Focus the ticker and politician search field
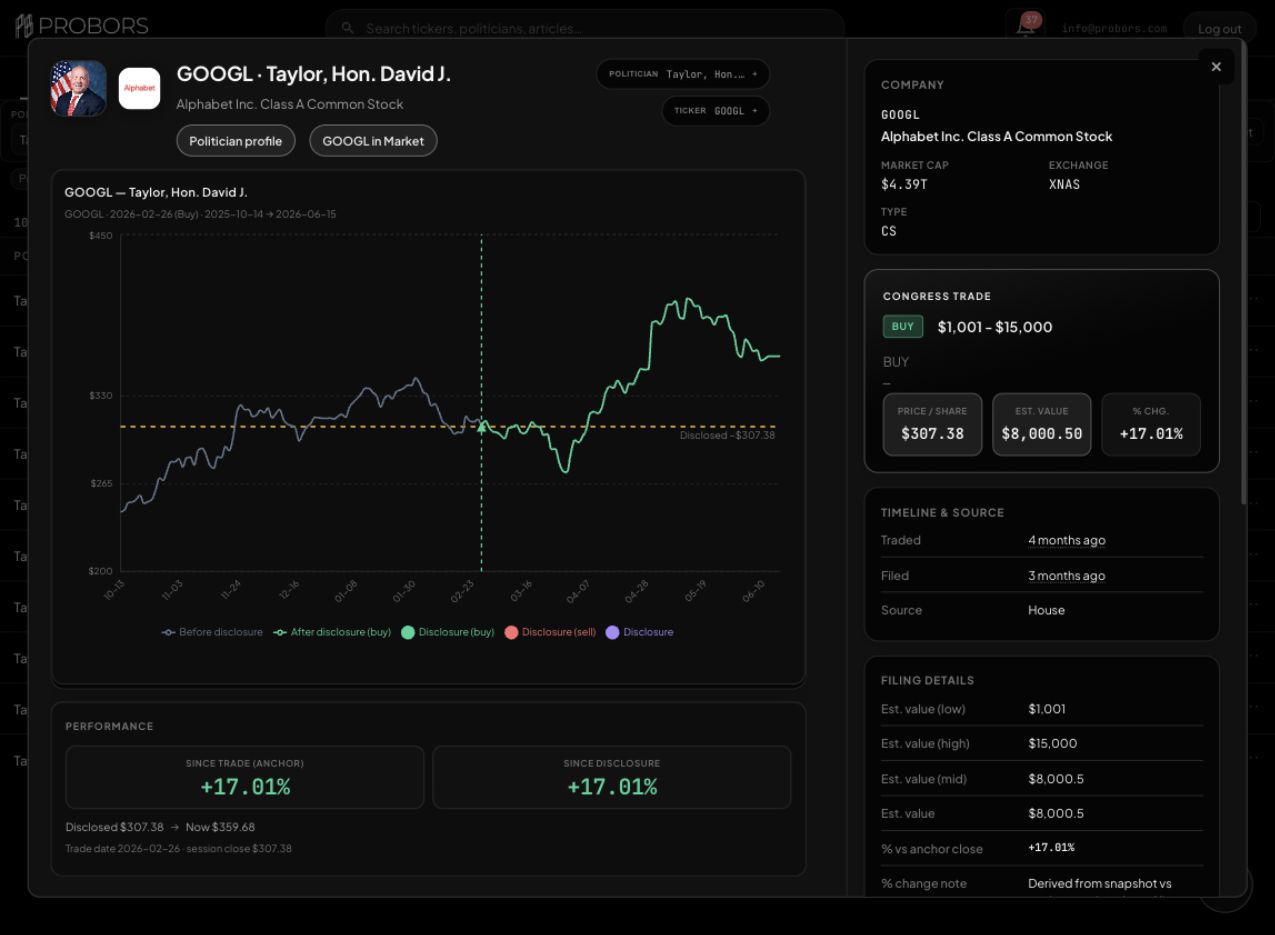Image resolution: width=1275 pixels, height=935 pixels. click(x=585, y=28)
